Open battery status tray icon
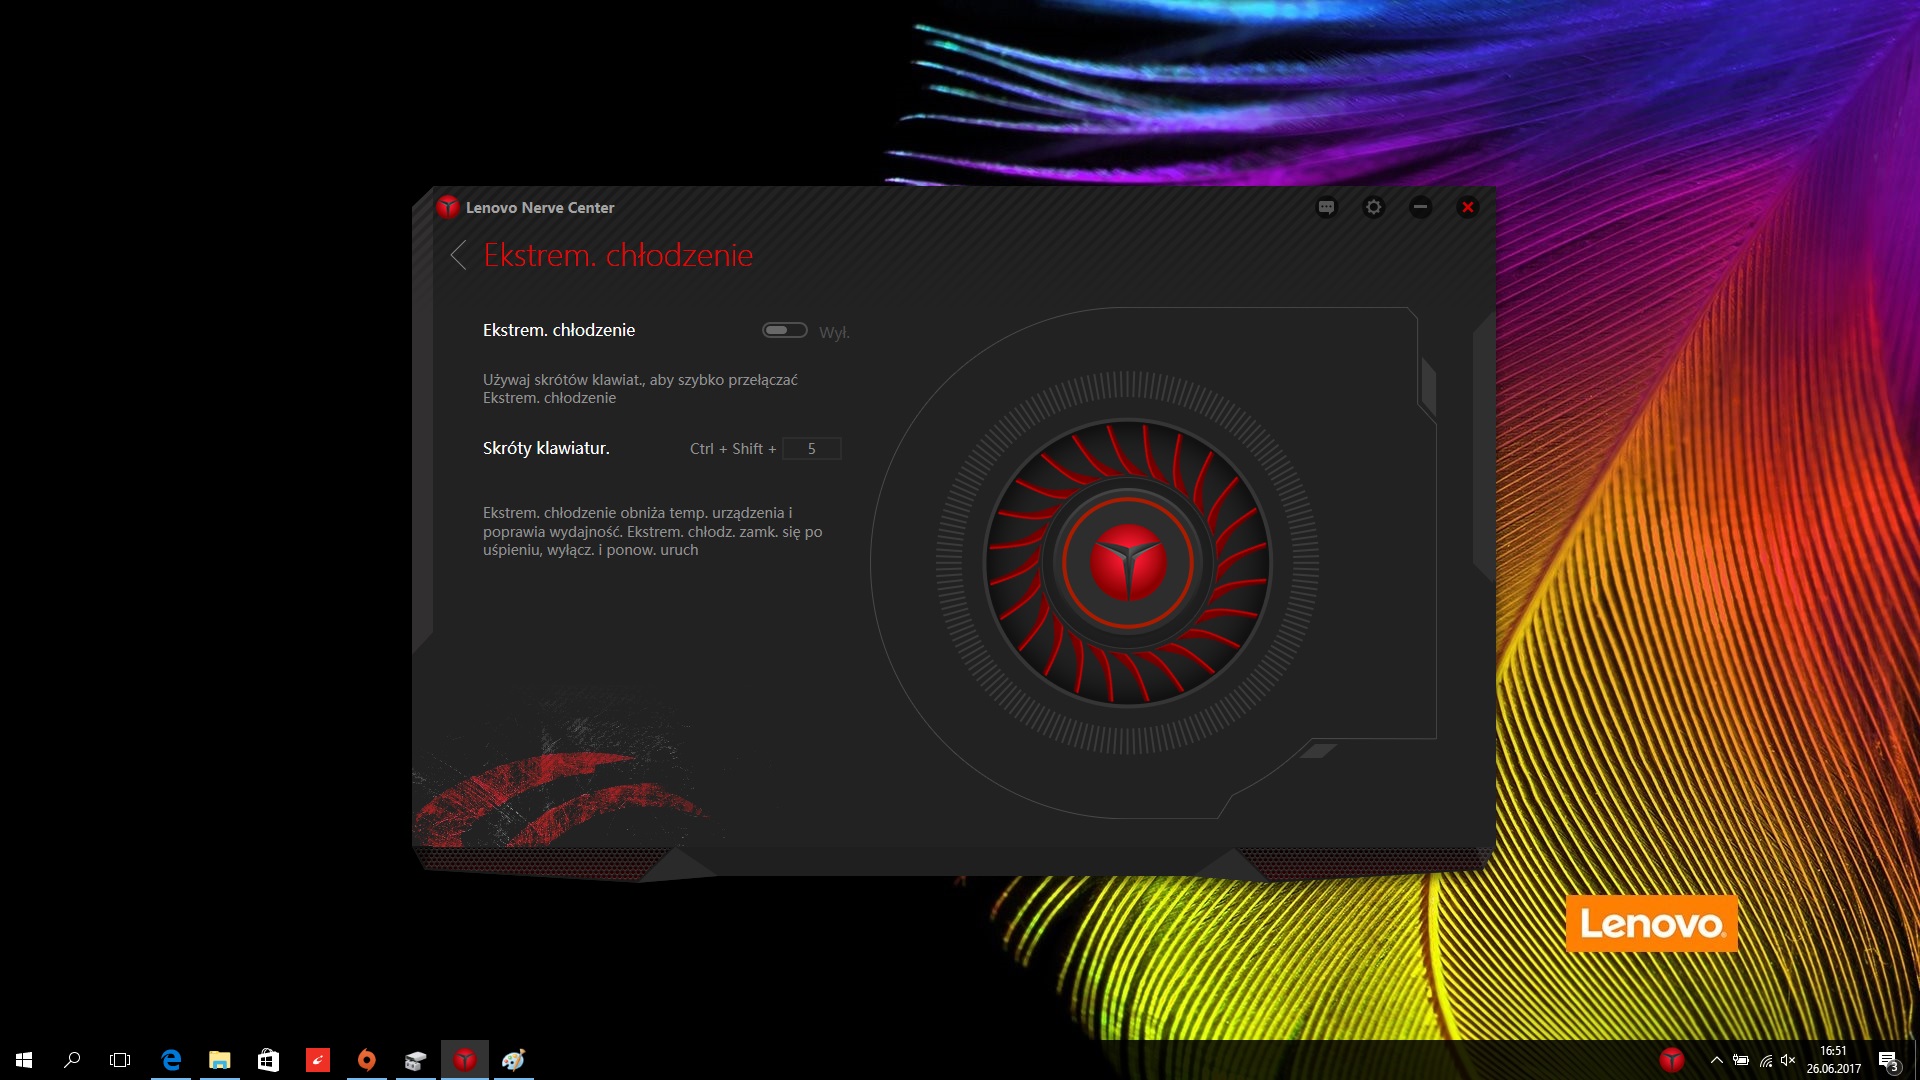Image resolution: width=1920 pixels, height=1080 pixels. [x=1741, y=1060]
